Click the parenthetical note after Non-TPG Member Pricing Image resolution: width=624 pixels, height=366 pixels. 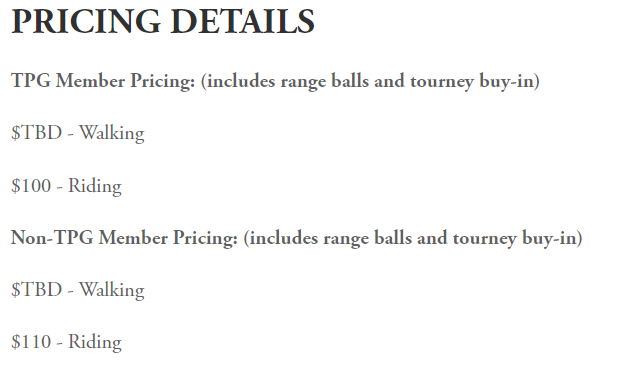point(413,238)
